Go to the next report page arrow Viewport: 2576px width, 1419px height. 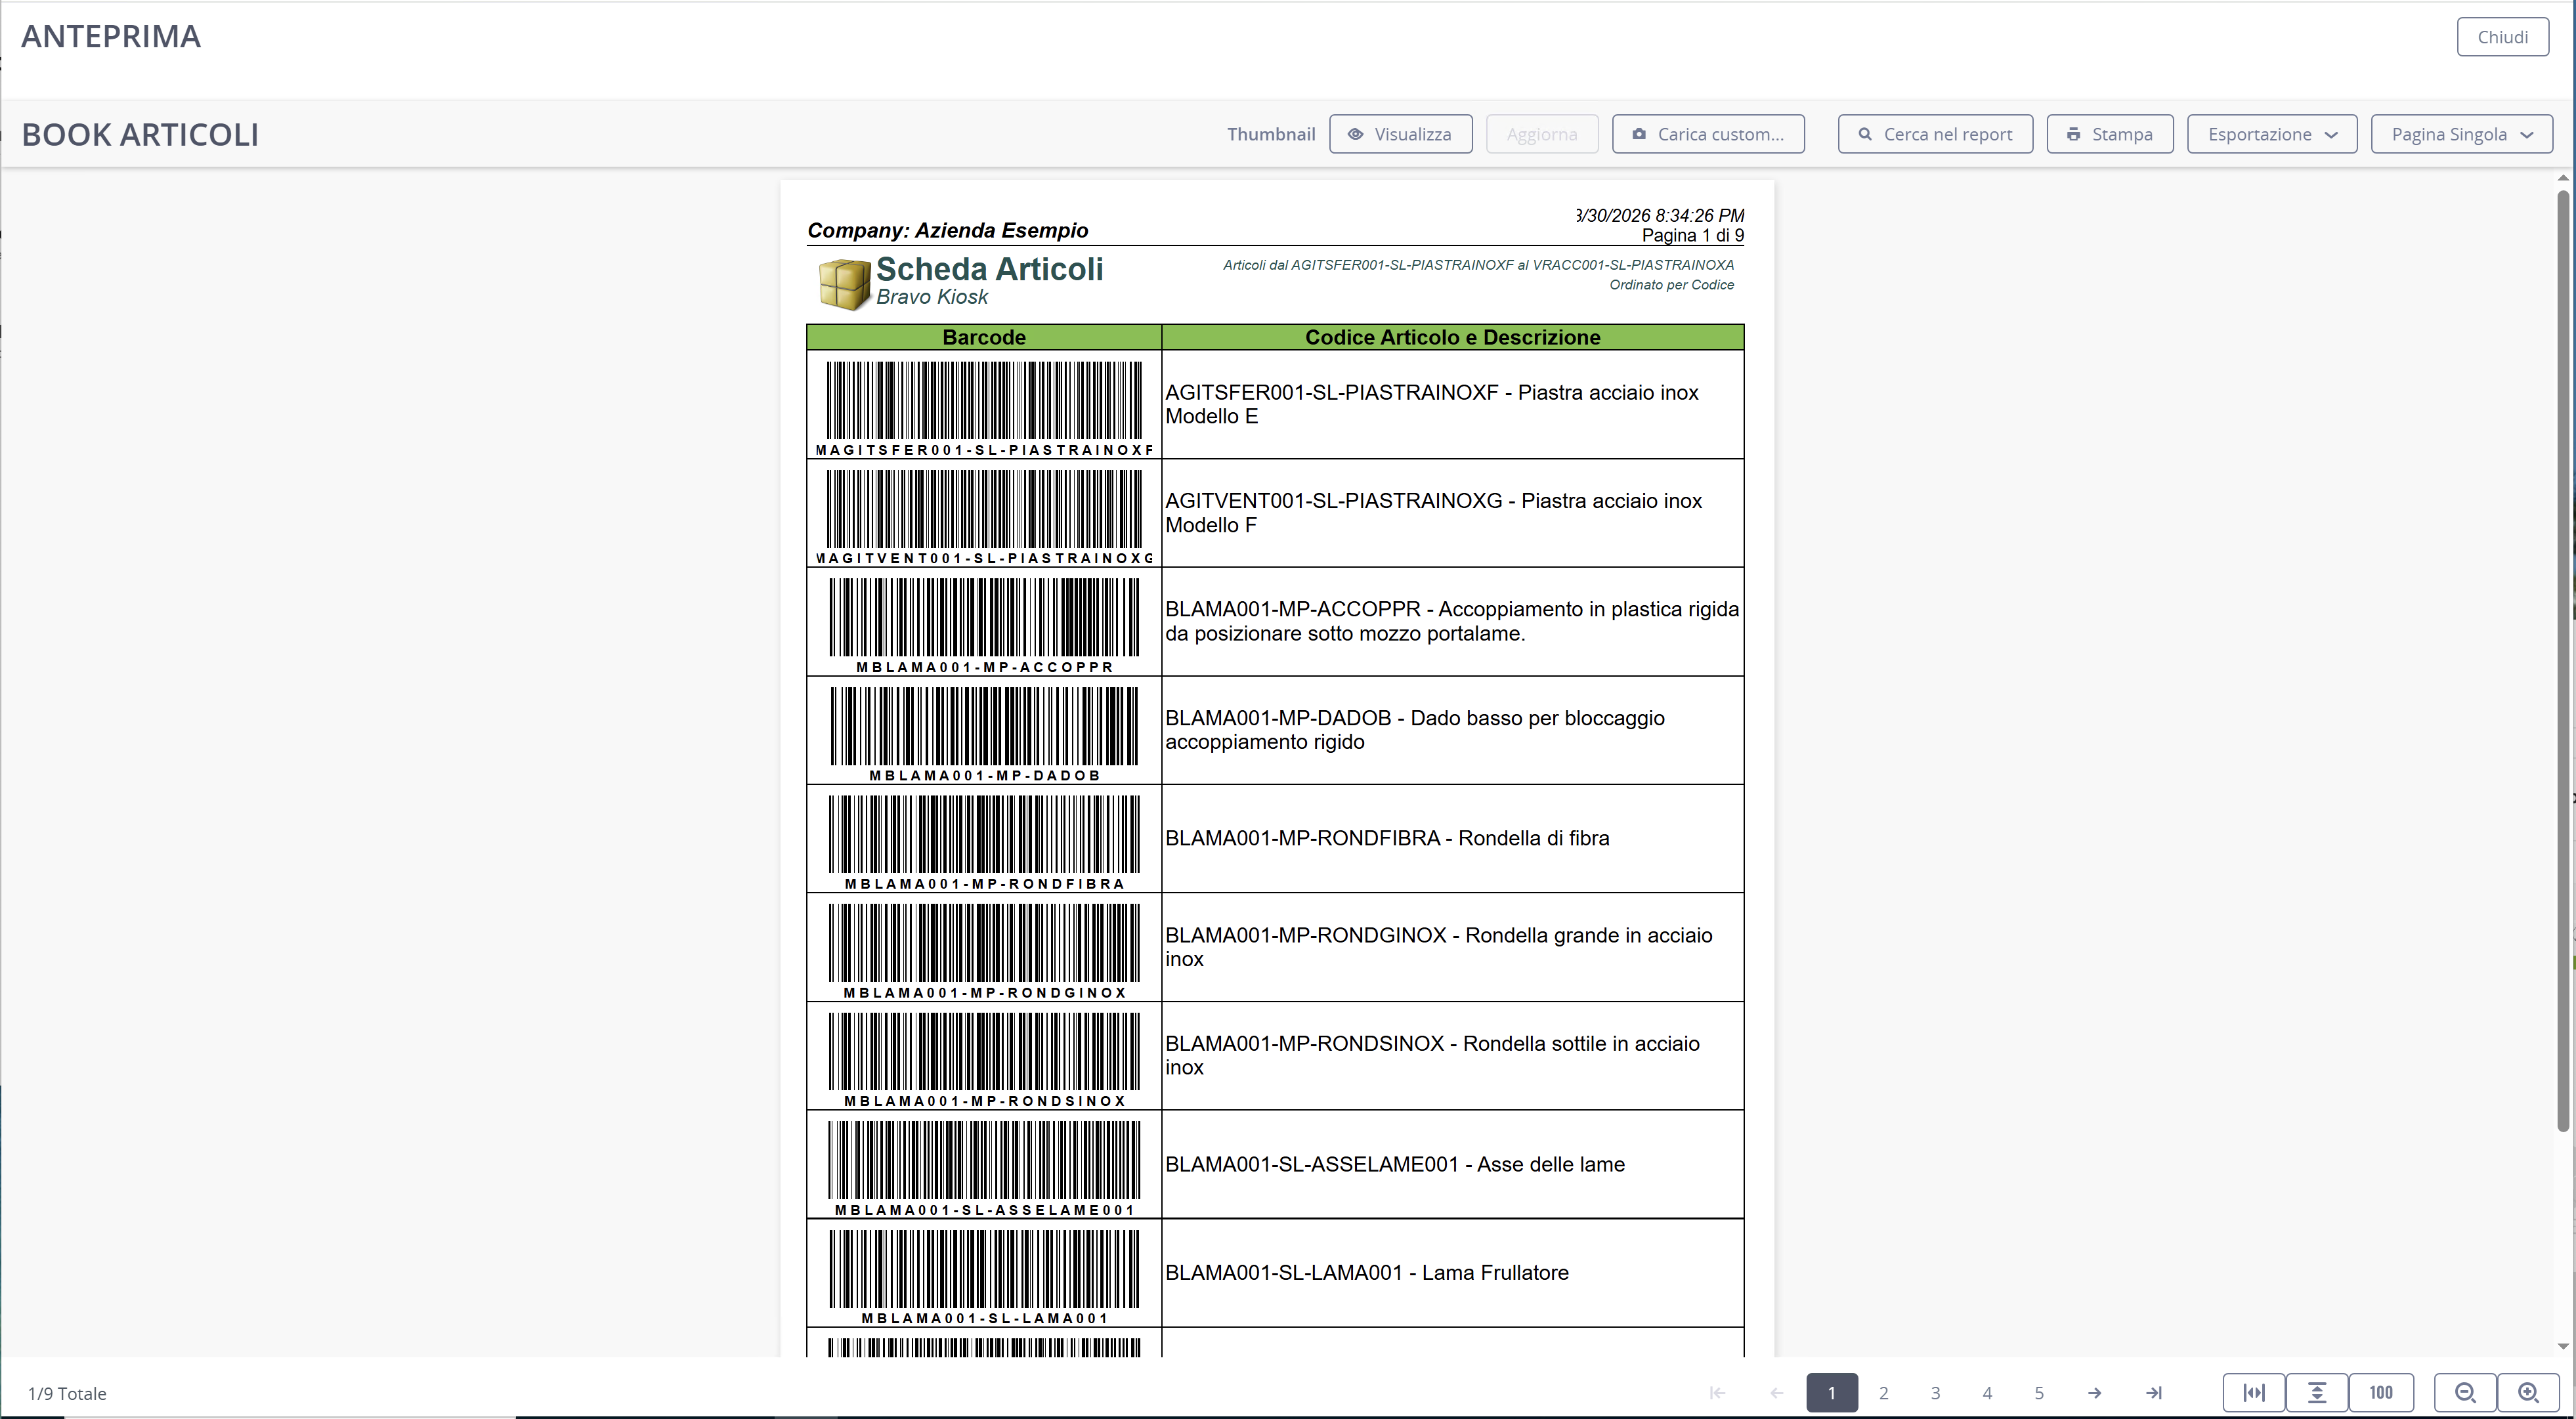pos(2094,1392)
